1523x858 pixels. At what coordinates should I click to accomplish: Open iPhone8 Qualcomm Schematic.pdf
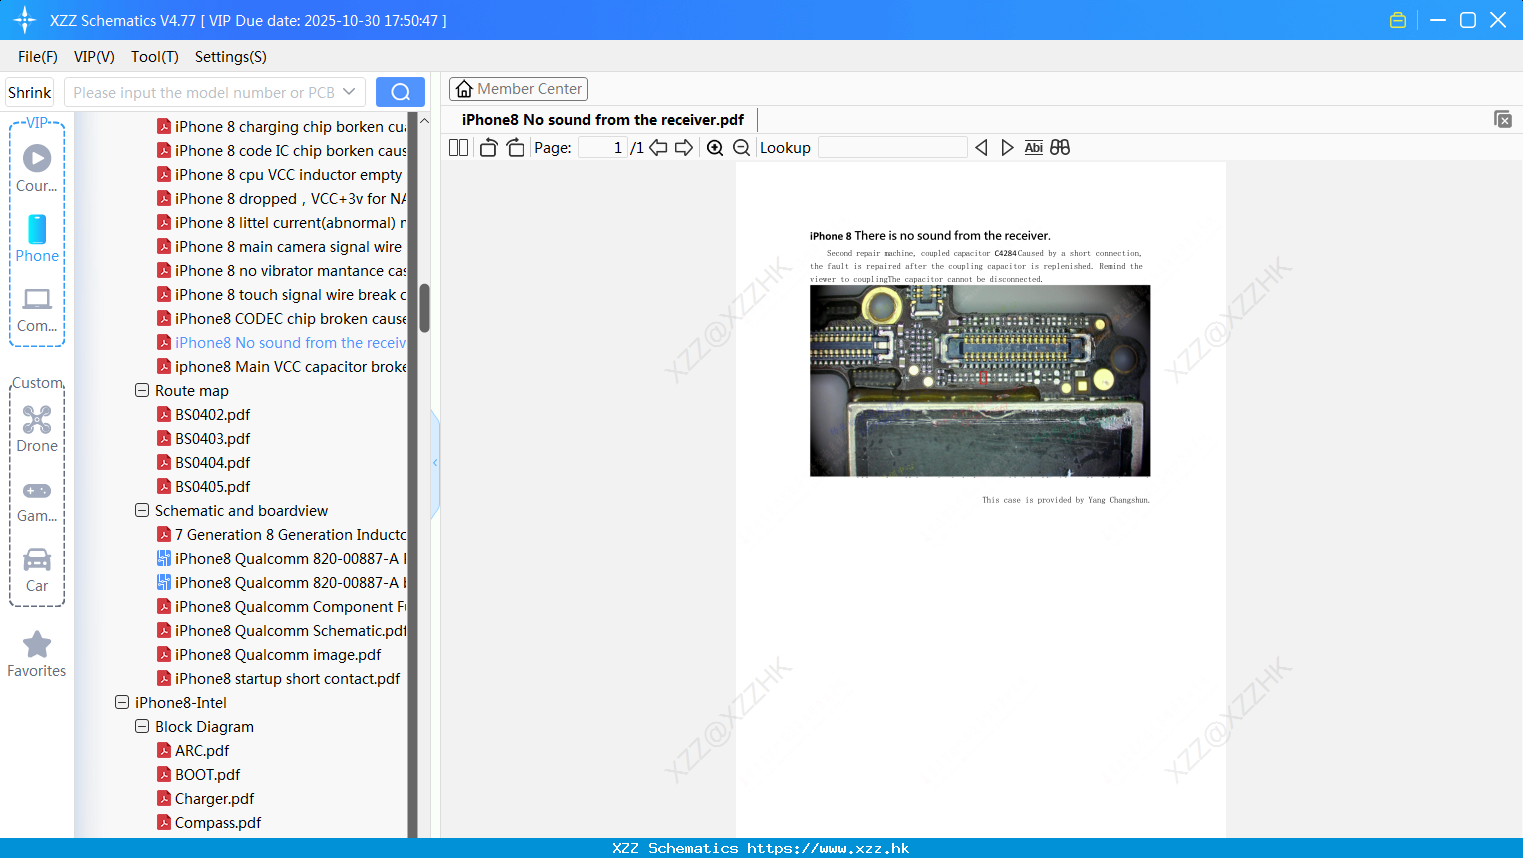(x=282, y=630)
